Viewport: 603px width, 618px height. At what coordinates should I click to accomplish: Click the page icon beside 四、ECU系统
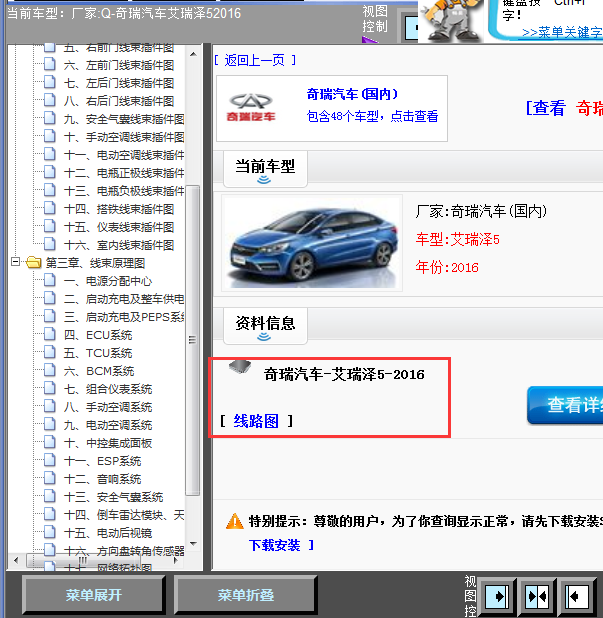tap(50, 334)
